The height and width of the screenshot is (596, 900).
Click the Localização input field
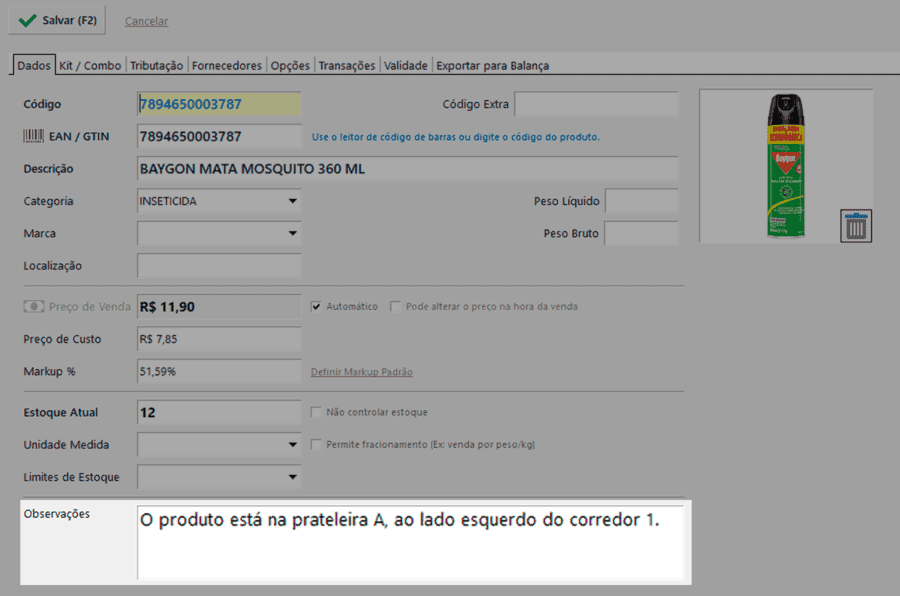[219, 265]
